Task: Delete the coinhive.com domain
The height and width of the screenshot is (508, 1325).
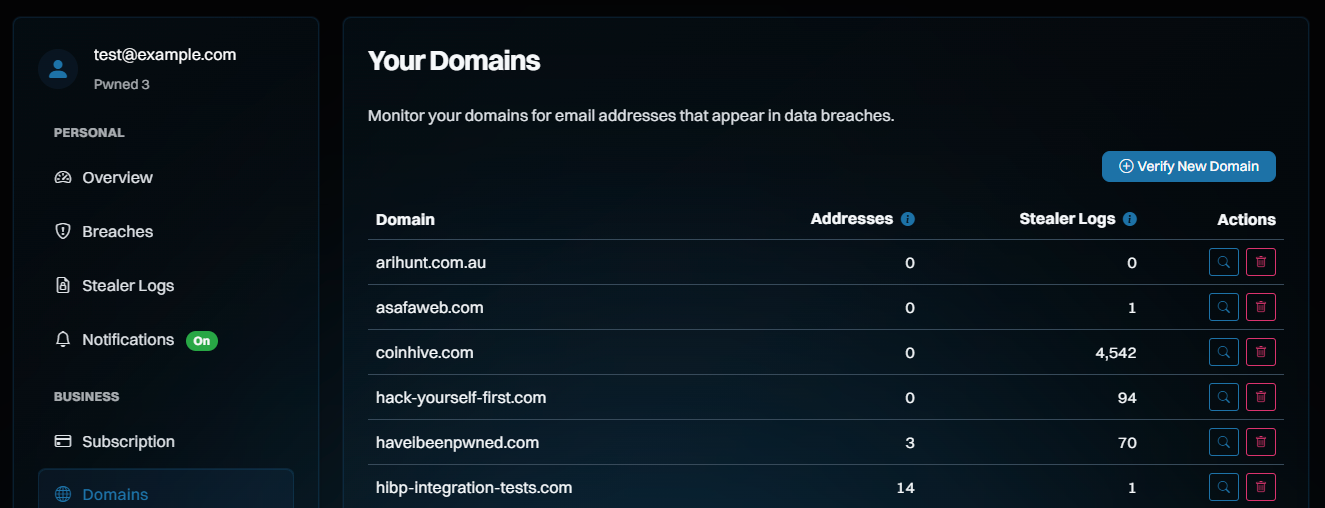Action: [x=1261, y=352]
